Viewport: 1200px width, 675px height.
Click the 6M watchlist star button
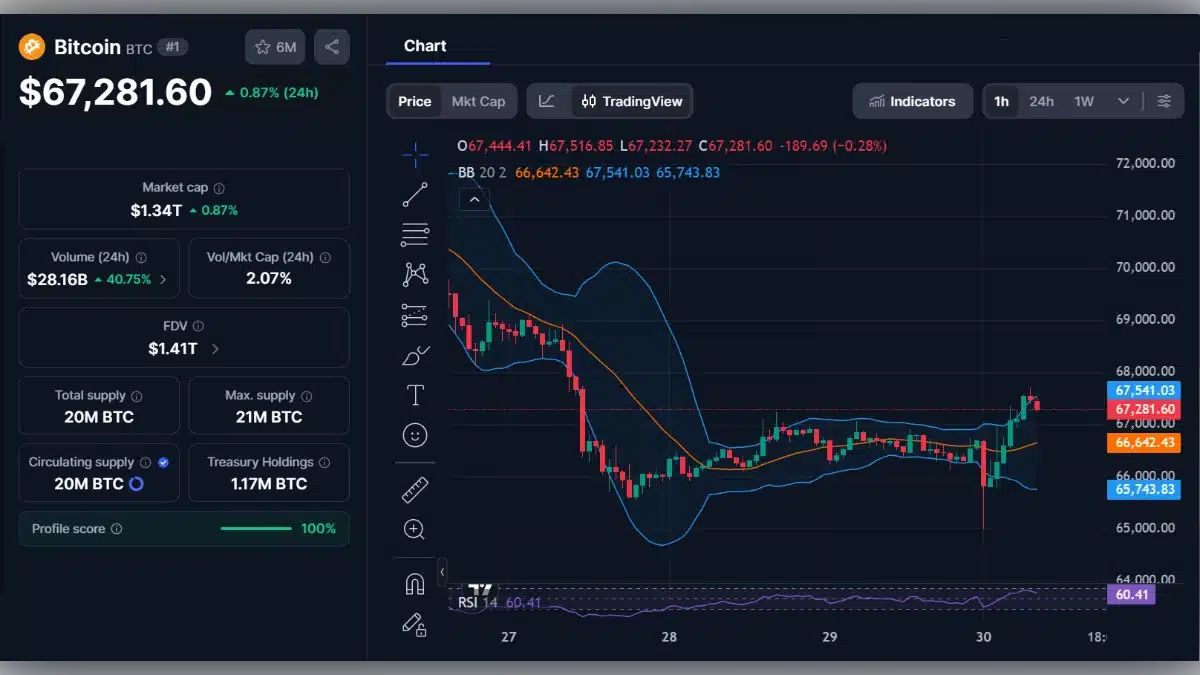(274, 46)
